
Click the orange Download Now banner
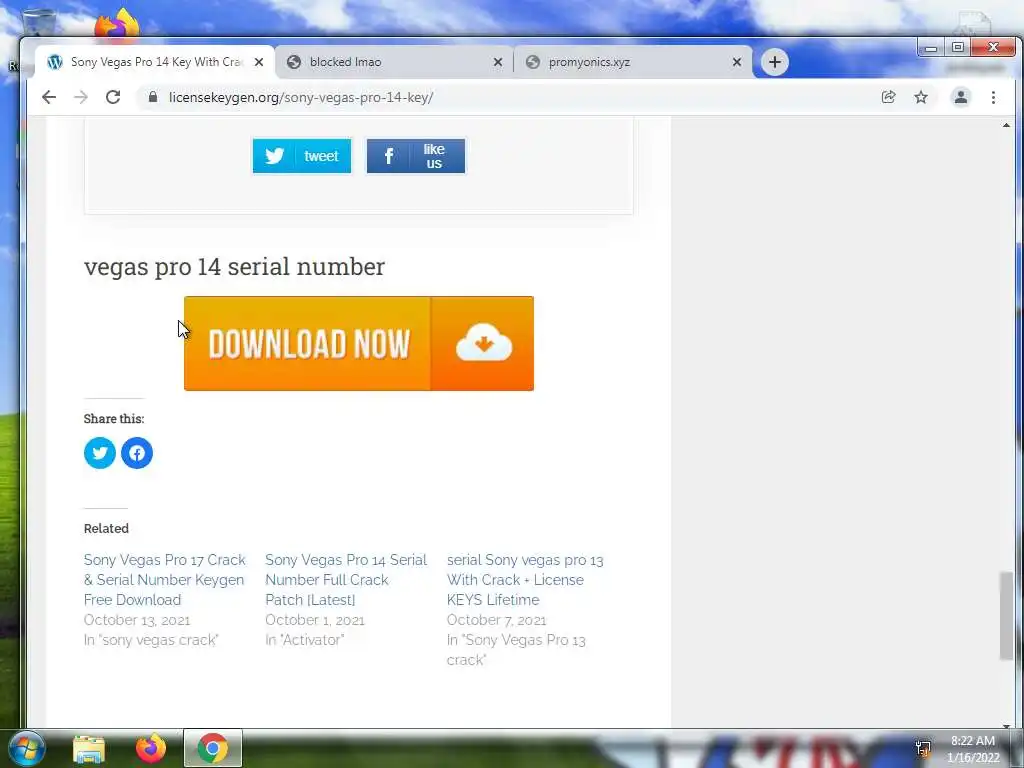click(x=359, y=344)
